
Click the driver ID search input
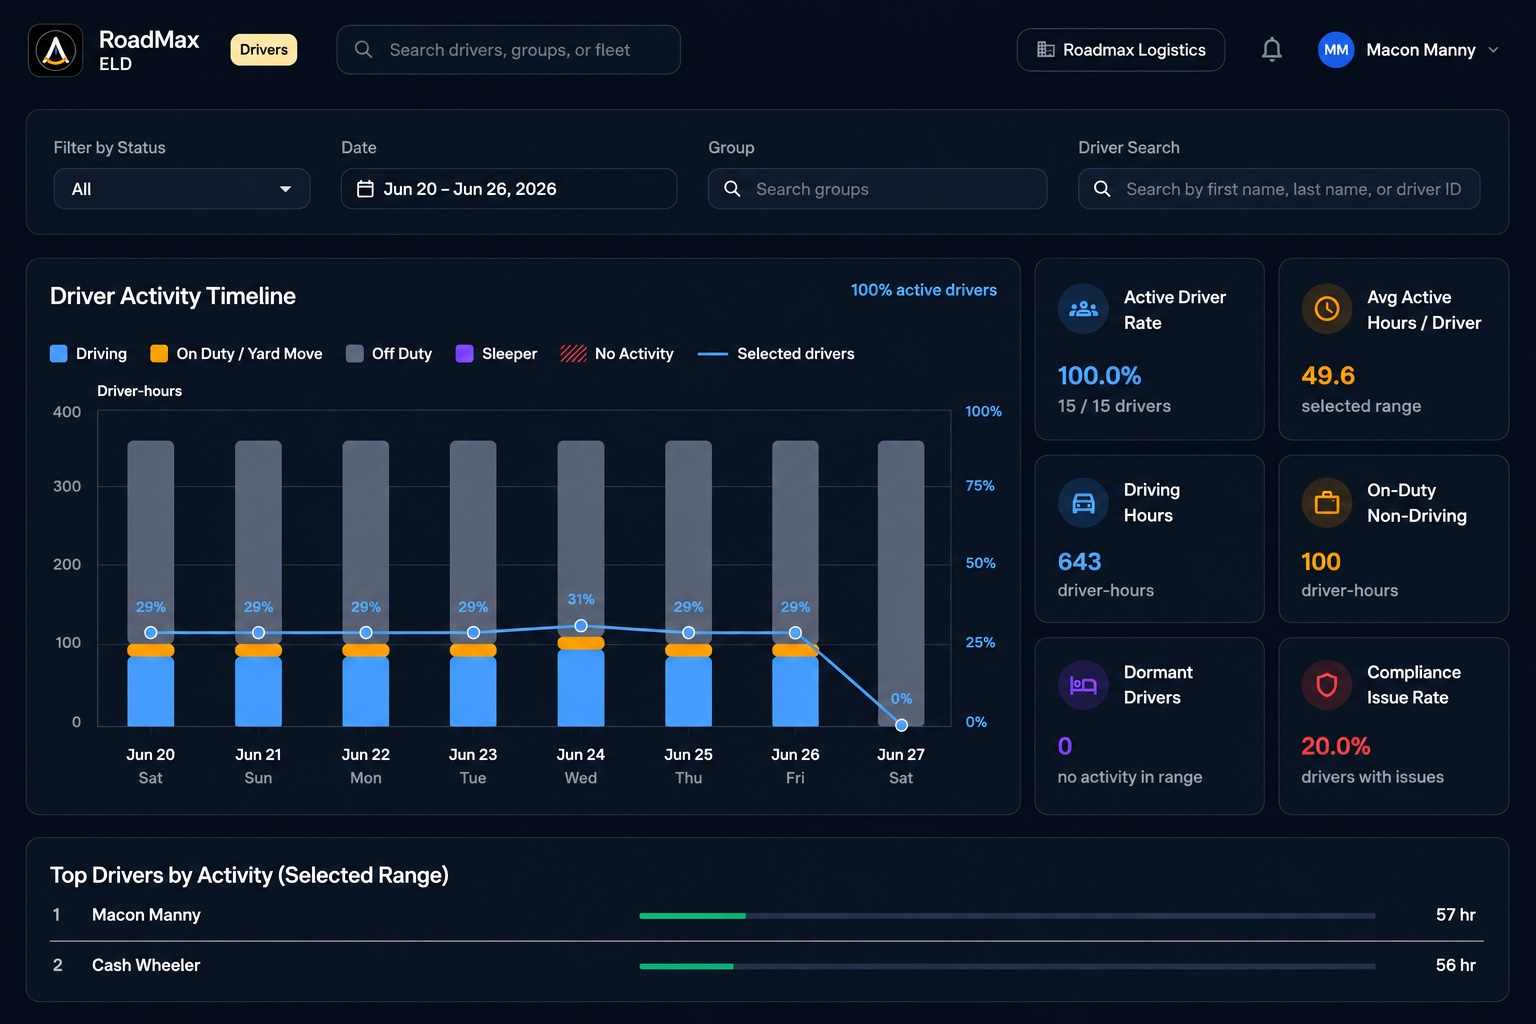click(x=1279, y=189)
